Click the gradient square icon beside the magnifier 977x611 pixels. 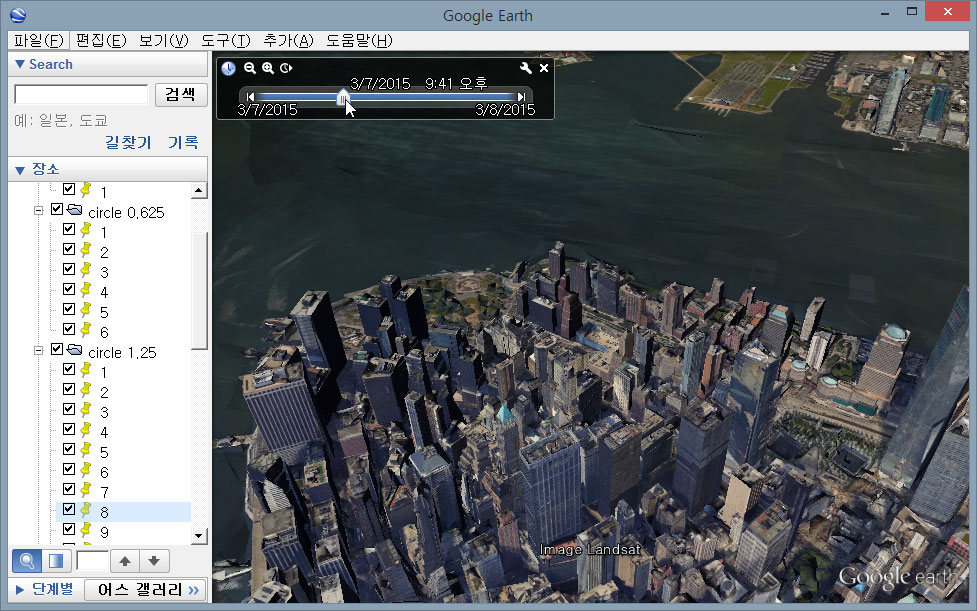point(56,561)
